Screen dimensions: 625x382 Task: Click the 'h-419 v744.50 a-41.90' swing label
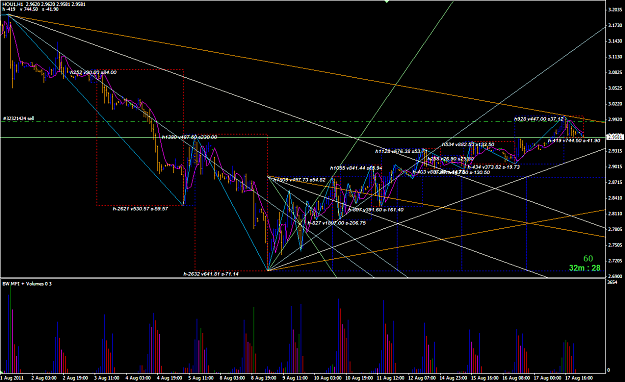574,140
